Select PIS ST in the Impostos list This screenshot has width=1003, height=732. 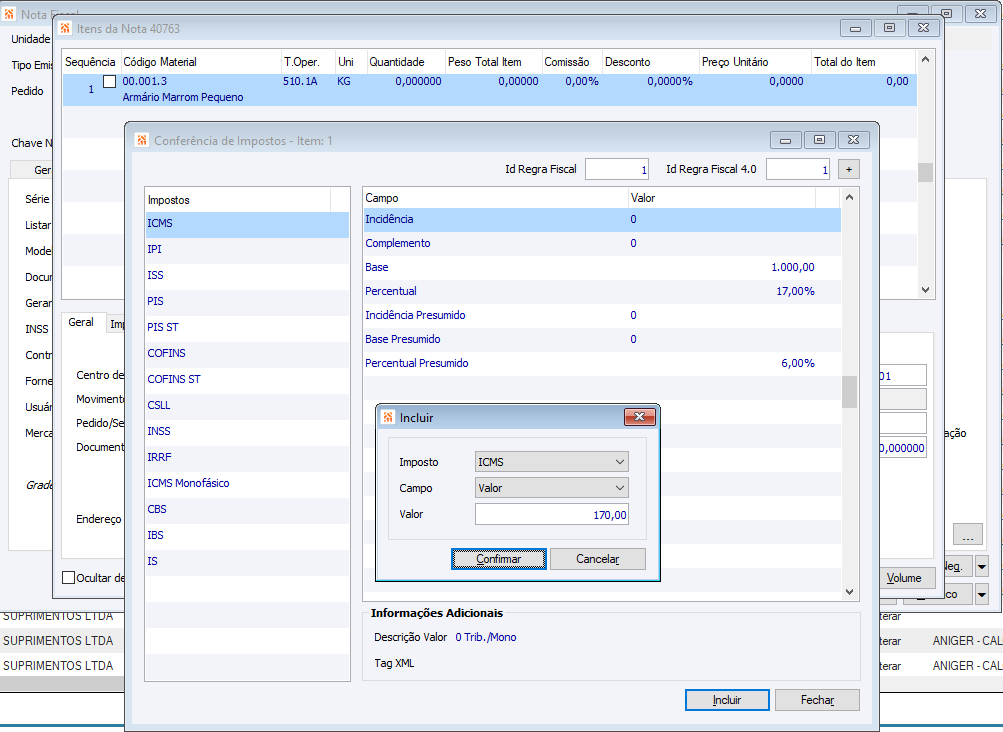coord(248,327)
